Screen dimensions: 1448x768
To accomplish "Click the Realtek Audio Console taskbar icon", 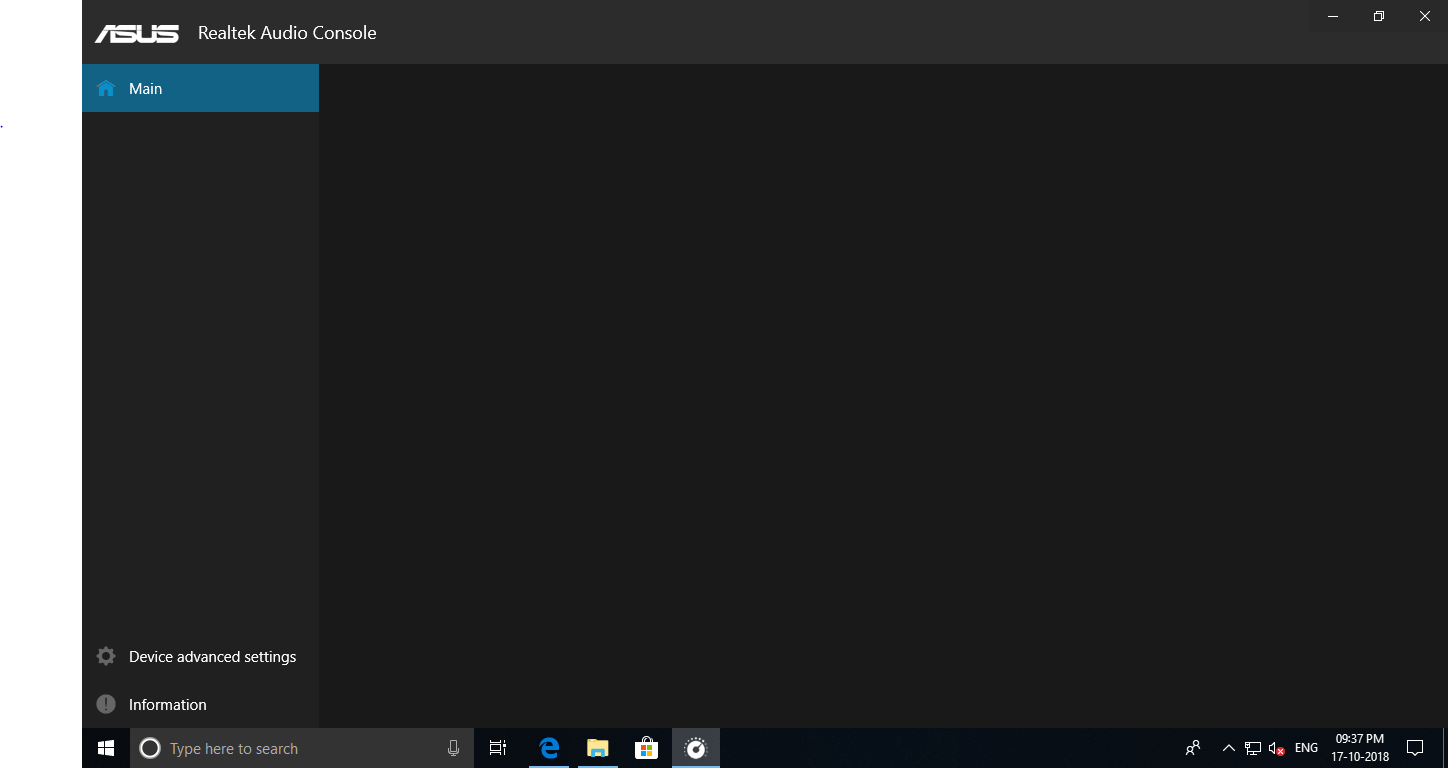I will (x=696, y=748).
